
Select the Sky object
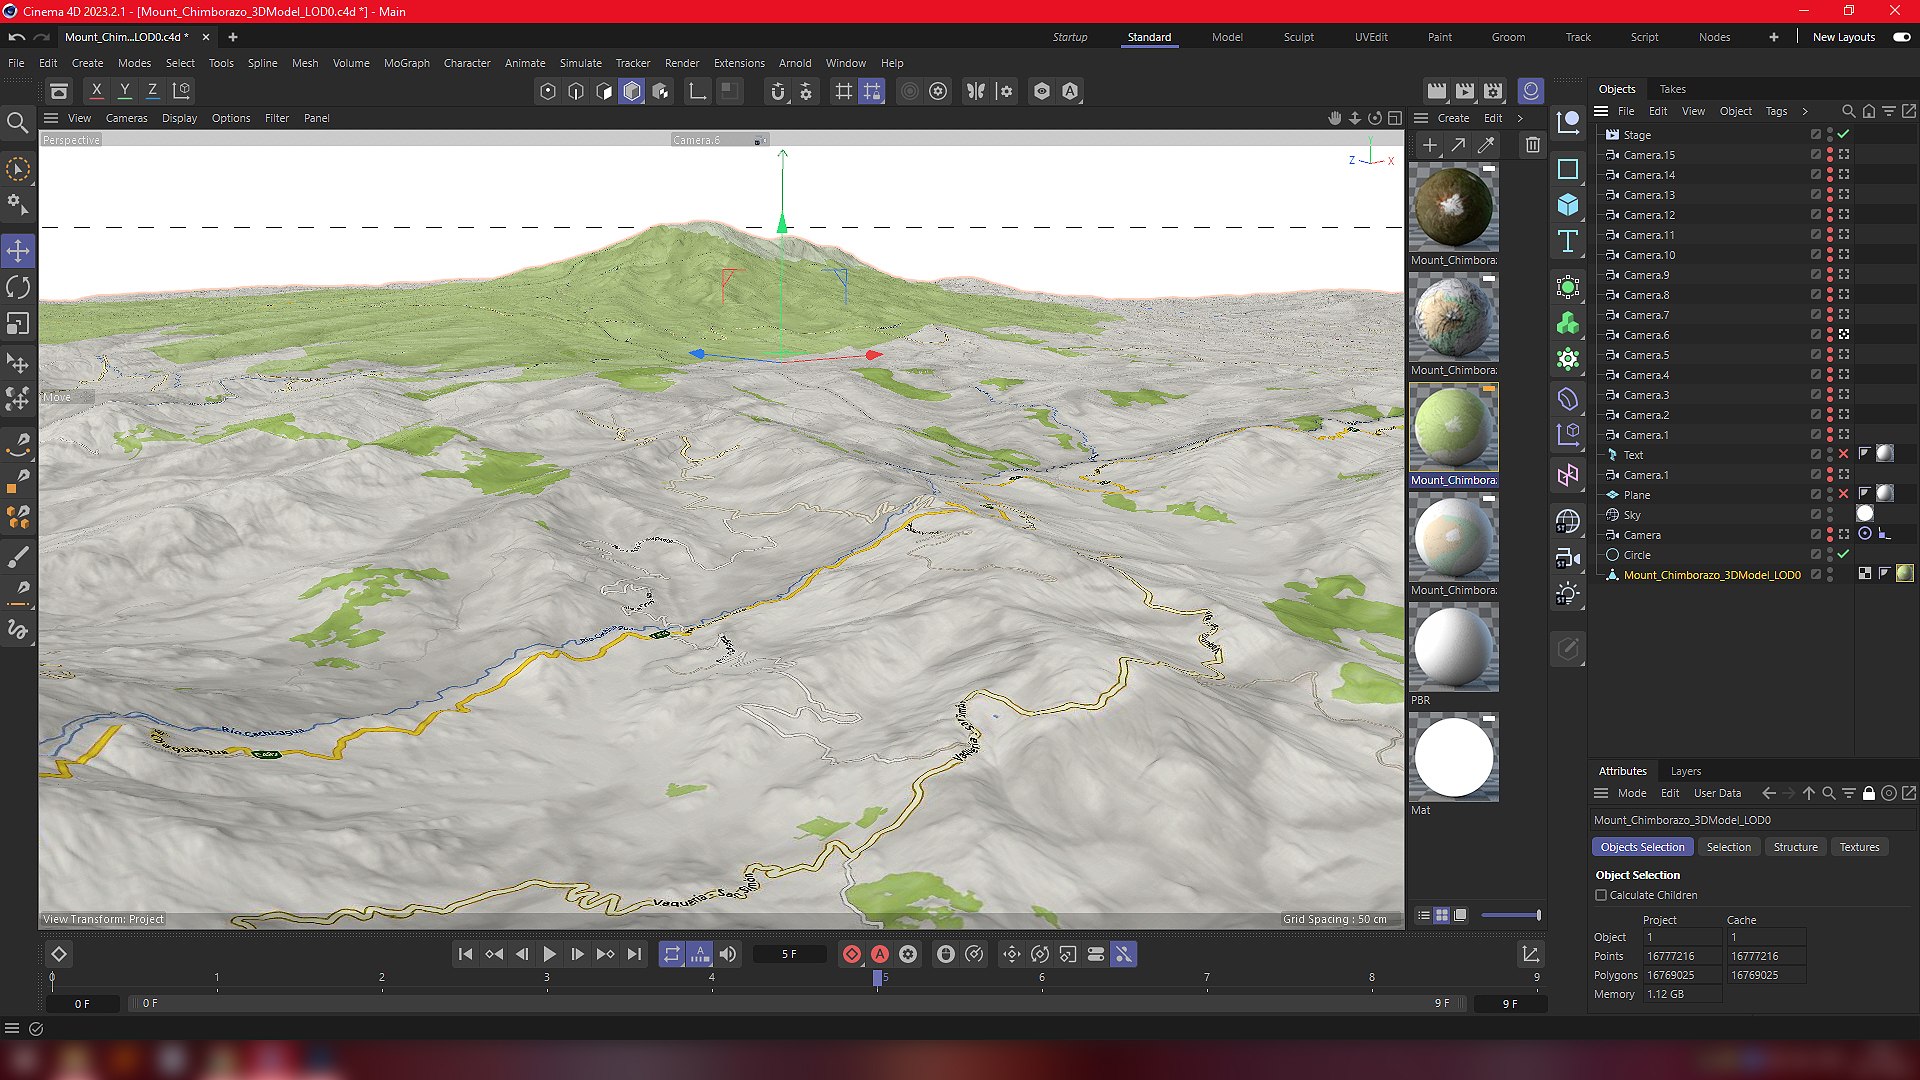point(1631,515)
